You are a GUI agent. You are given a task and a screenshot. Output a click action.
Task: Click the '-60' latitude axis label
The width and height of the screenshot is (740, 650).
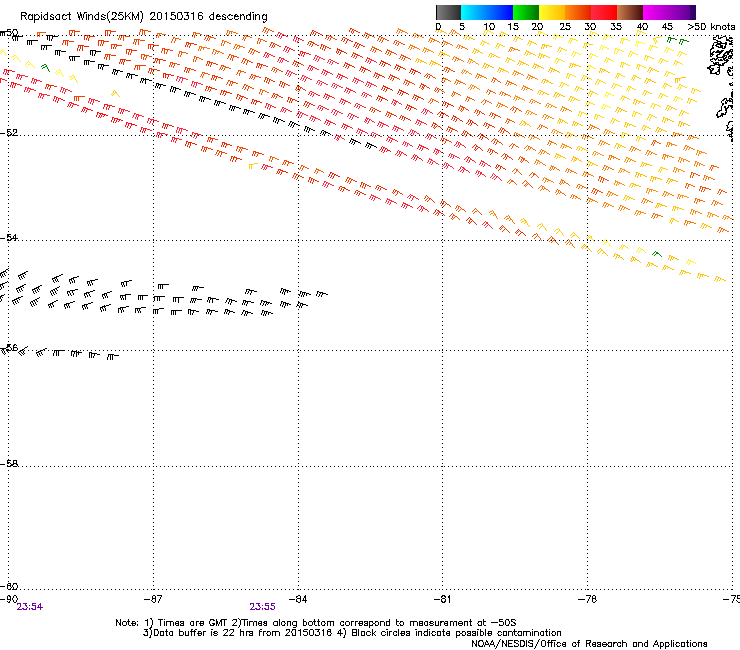[x=9, y=586]
